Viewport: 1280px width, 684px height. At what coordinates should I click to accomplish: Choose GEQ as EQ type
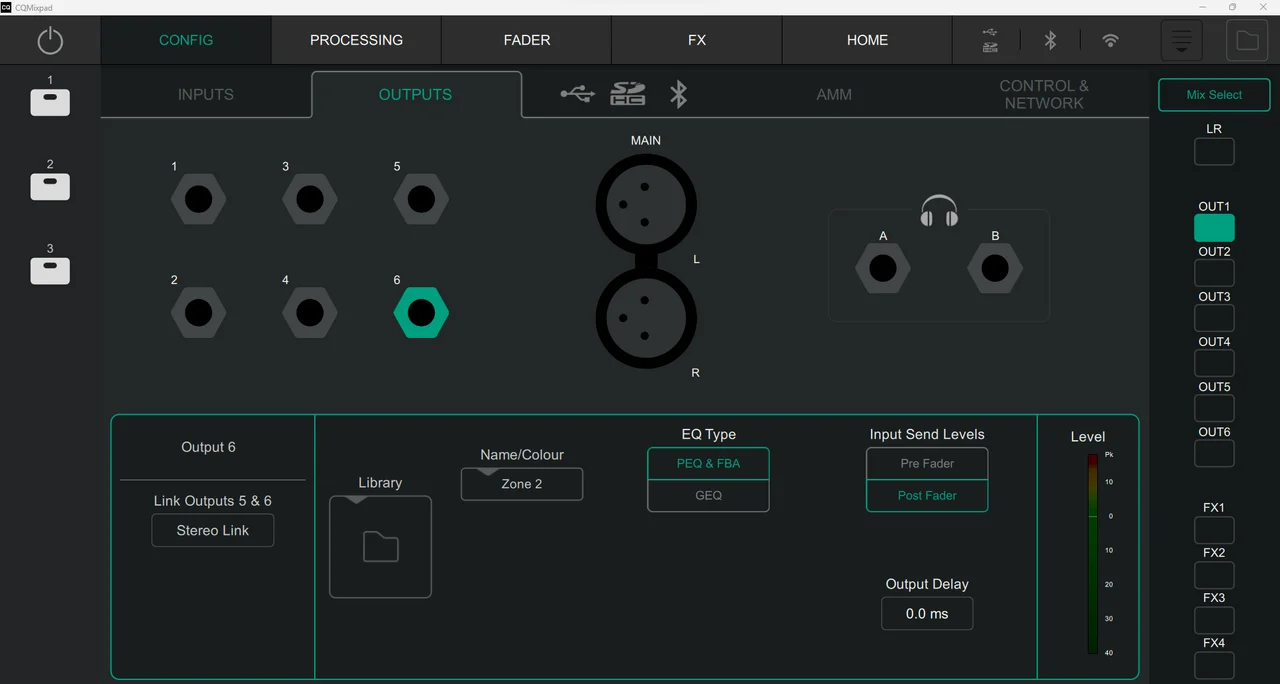(x=708, y=496)
